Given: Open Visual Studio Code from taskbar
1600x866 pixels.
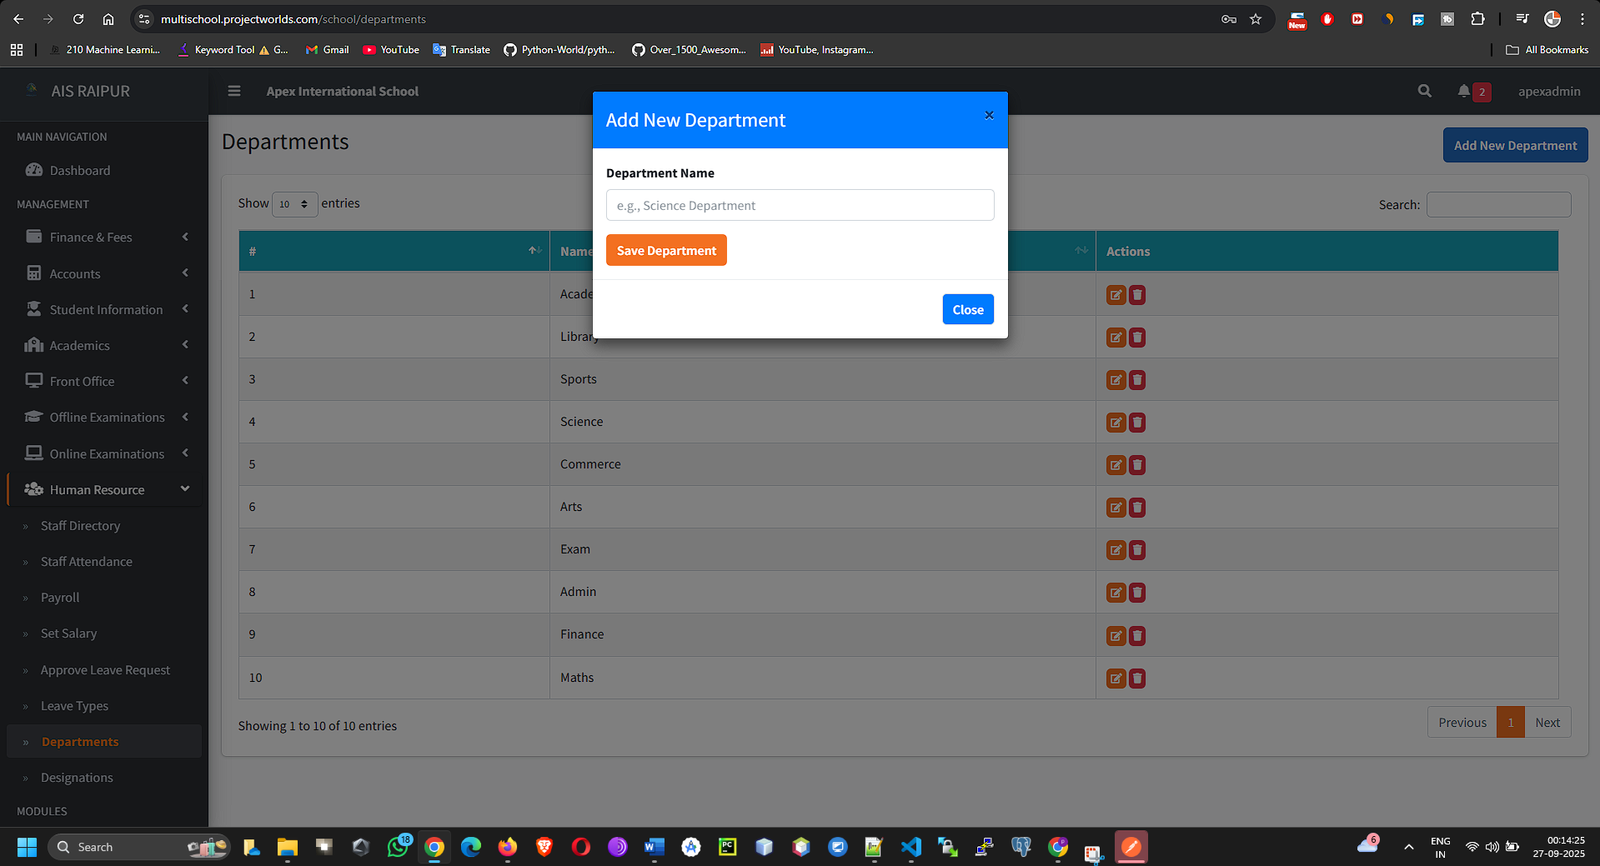Looking at the screenshot, I should (910, 847).
